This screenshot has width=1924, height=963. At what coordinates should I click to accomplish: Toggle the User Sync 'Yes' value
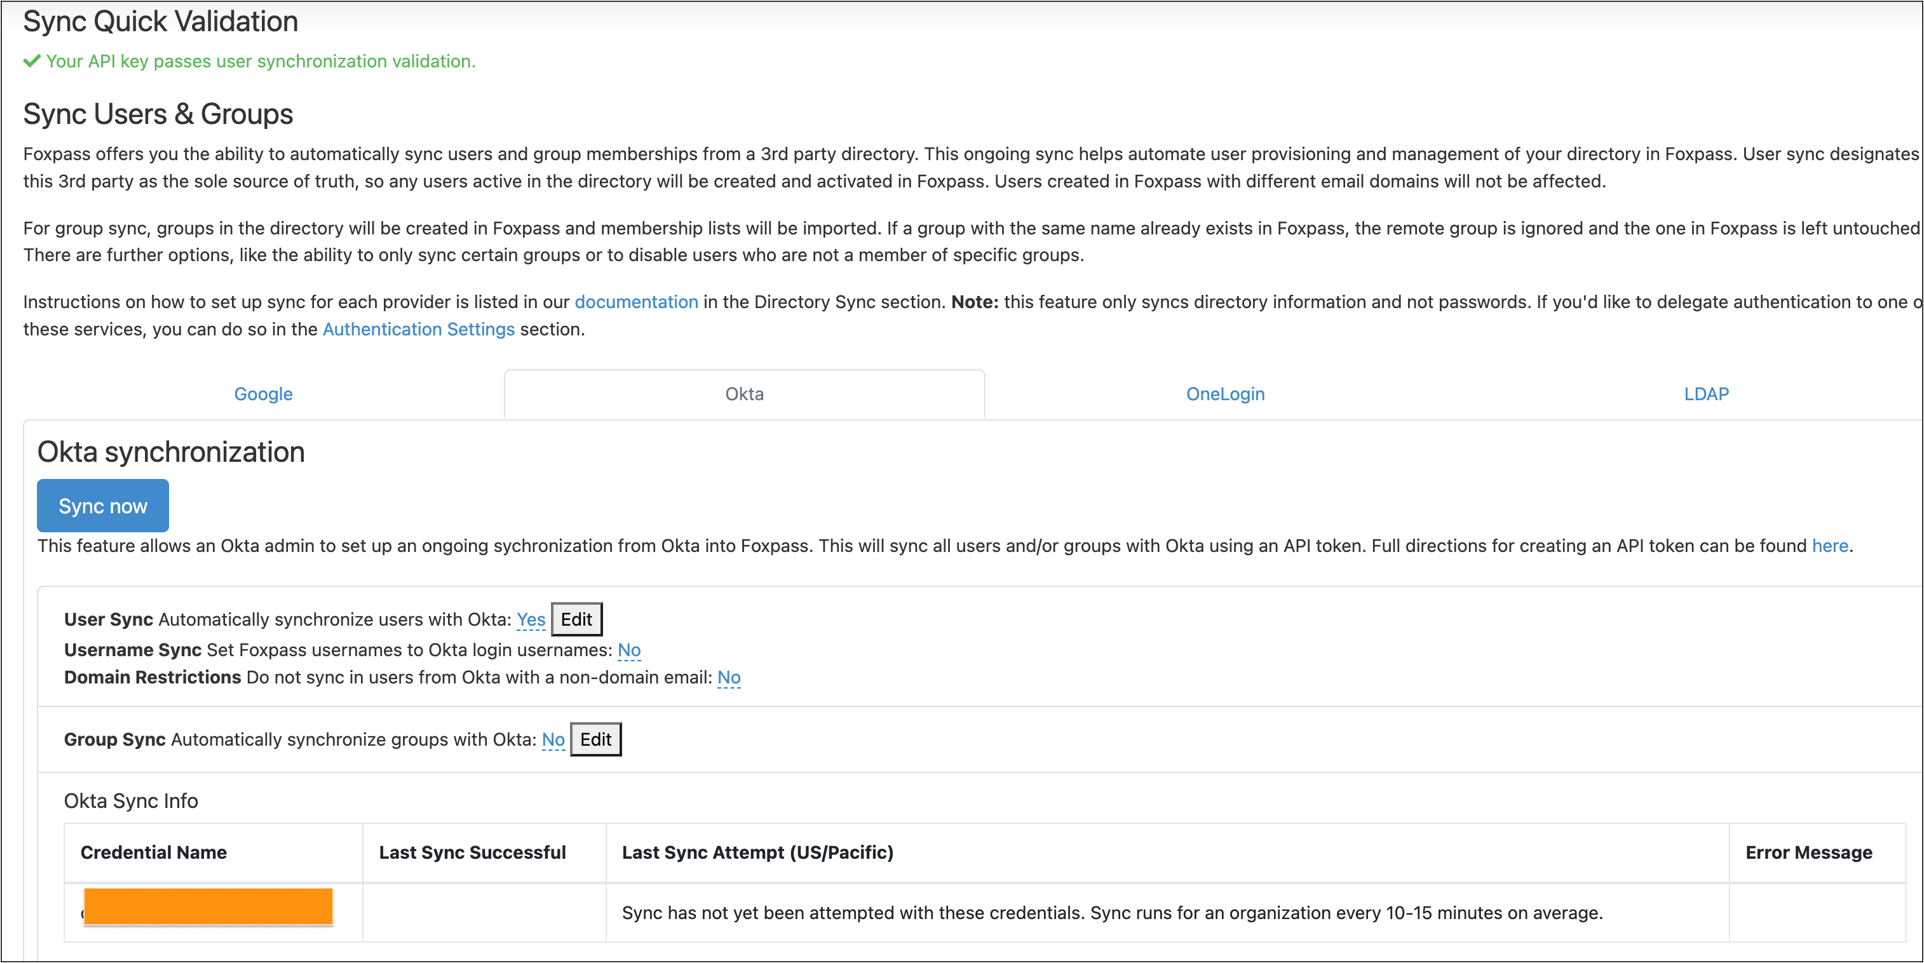531,620
